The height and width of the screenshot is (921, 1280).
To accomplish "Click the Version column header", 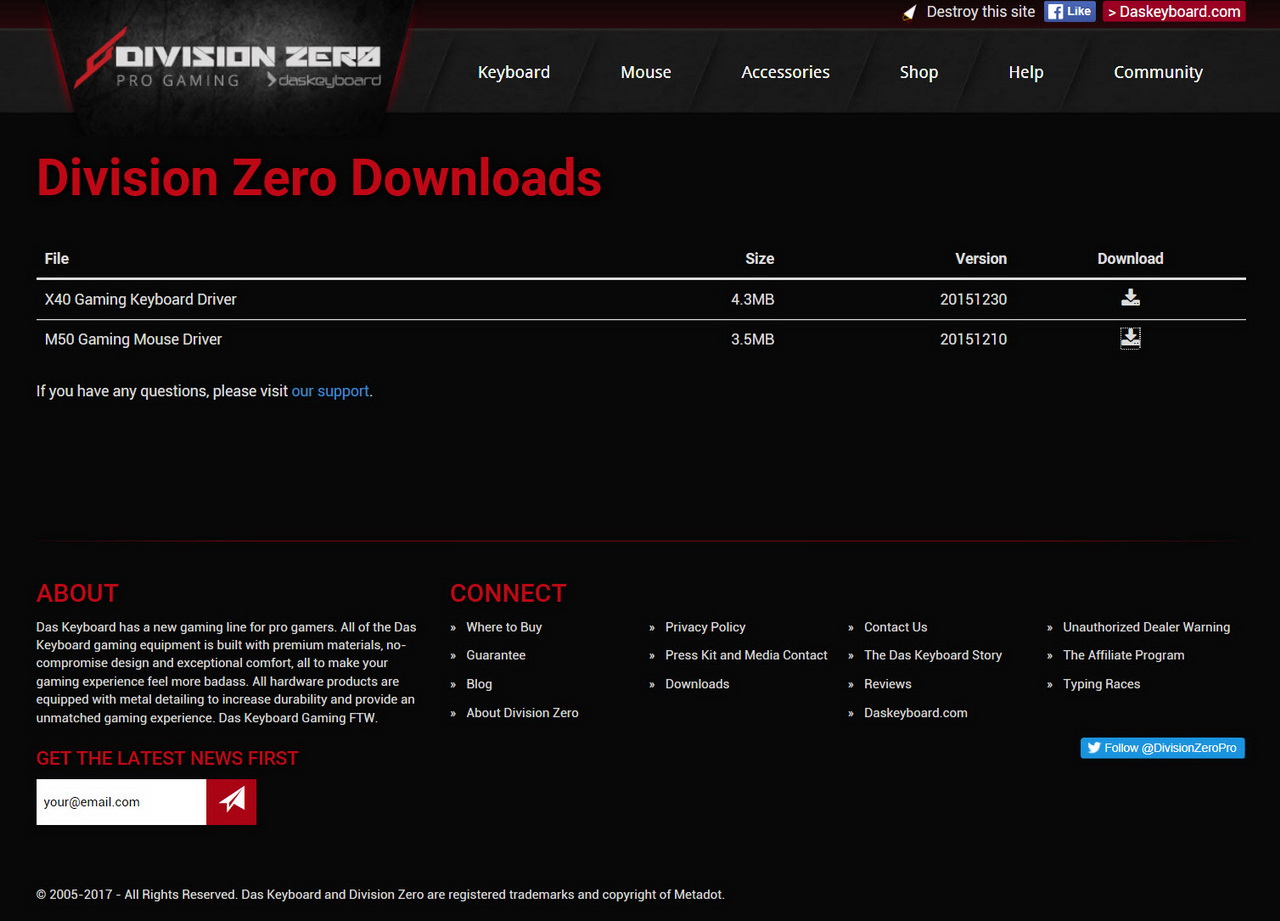I will coord(981,258).
